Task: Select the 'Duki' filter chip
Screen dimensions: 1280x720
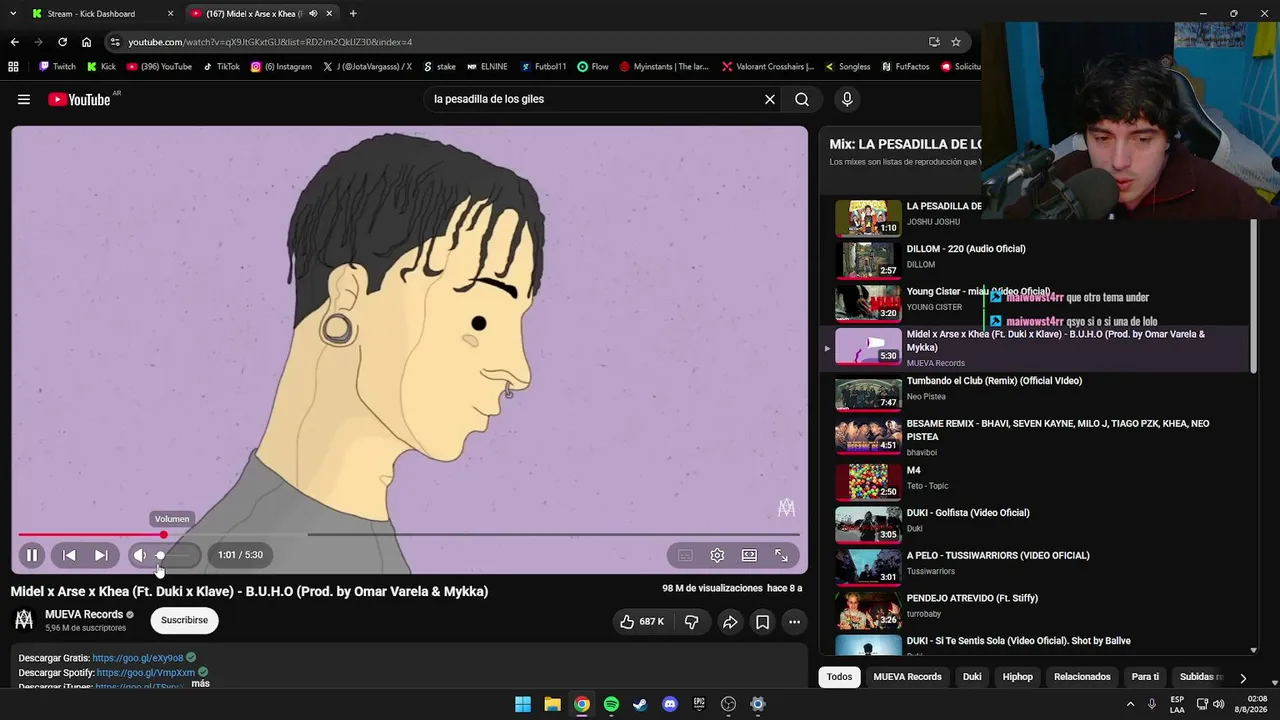Action: pyautogui.click(x=972, y=677)
